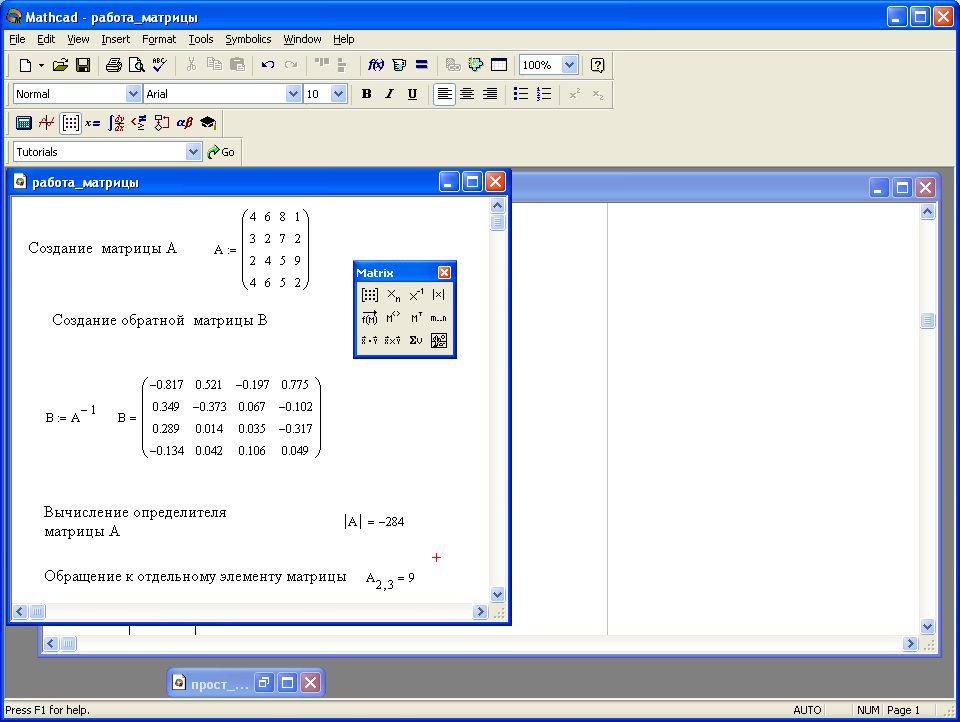Insert matrix via Matrix palette grid icon

coord(370,295)
